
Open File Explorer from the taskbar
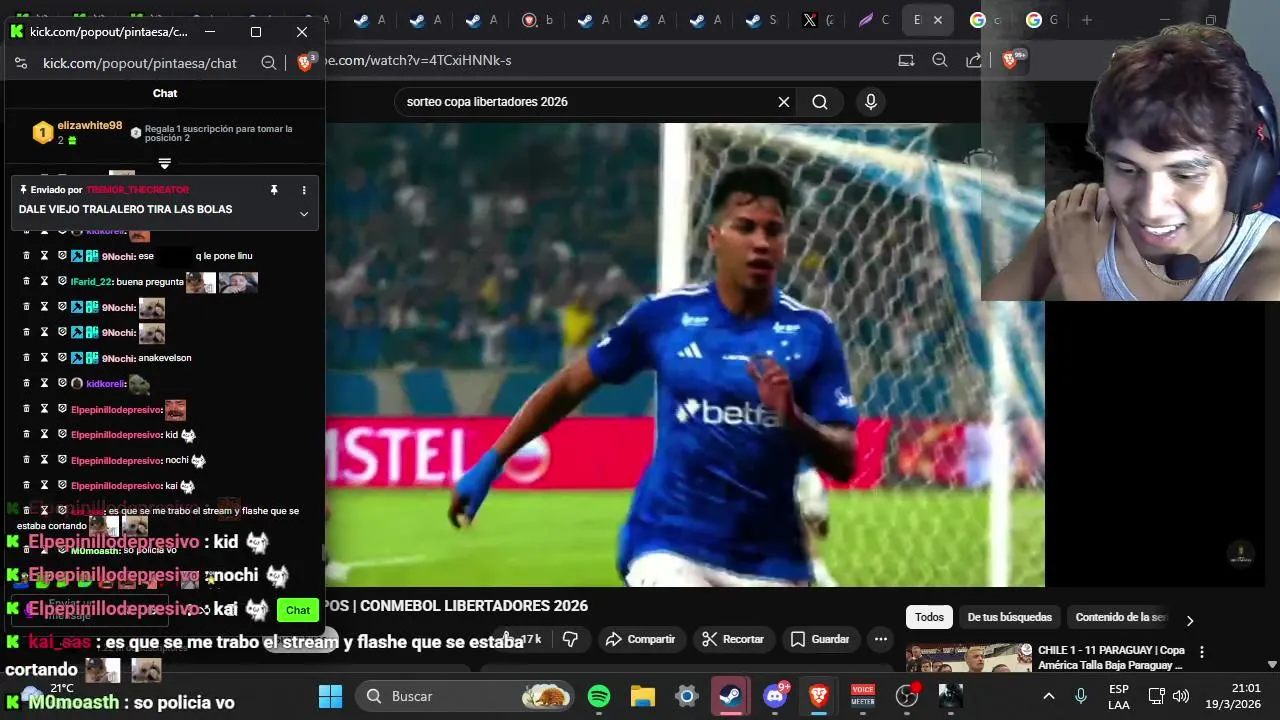tap(642, 696)
